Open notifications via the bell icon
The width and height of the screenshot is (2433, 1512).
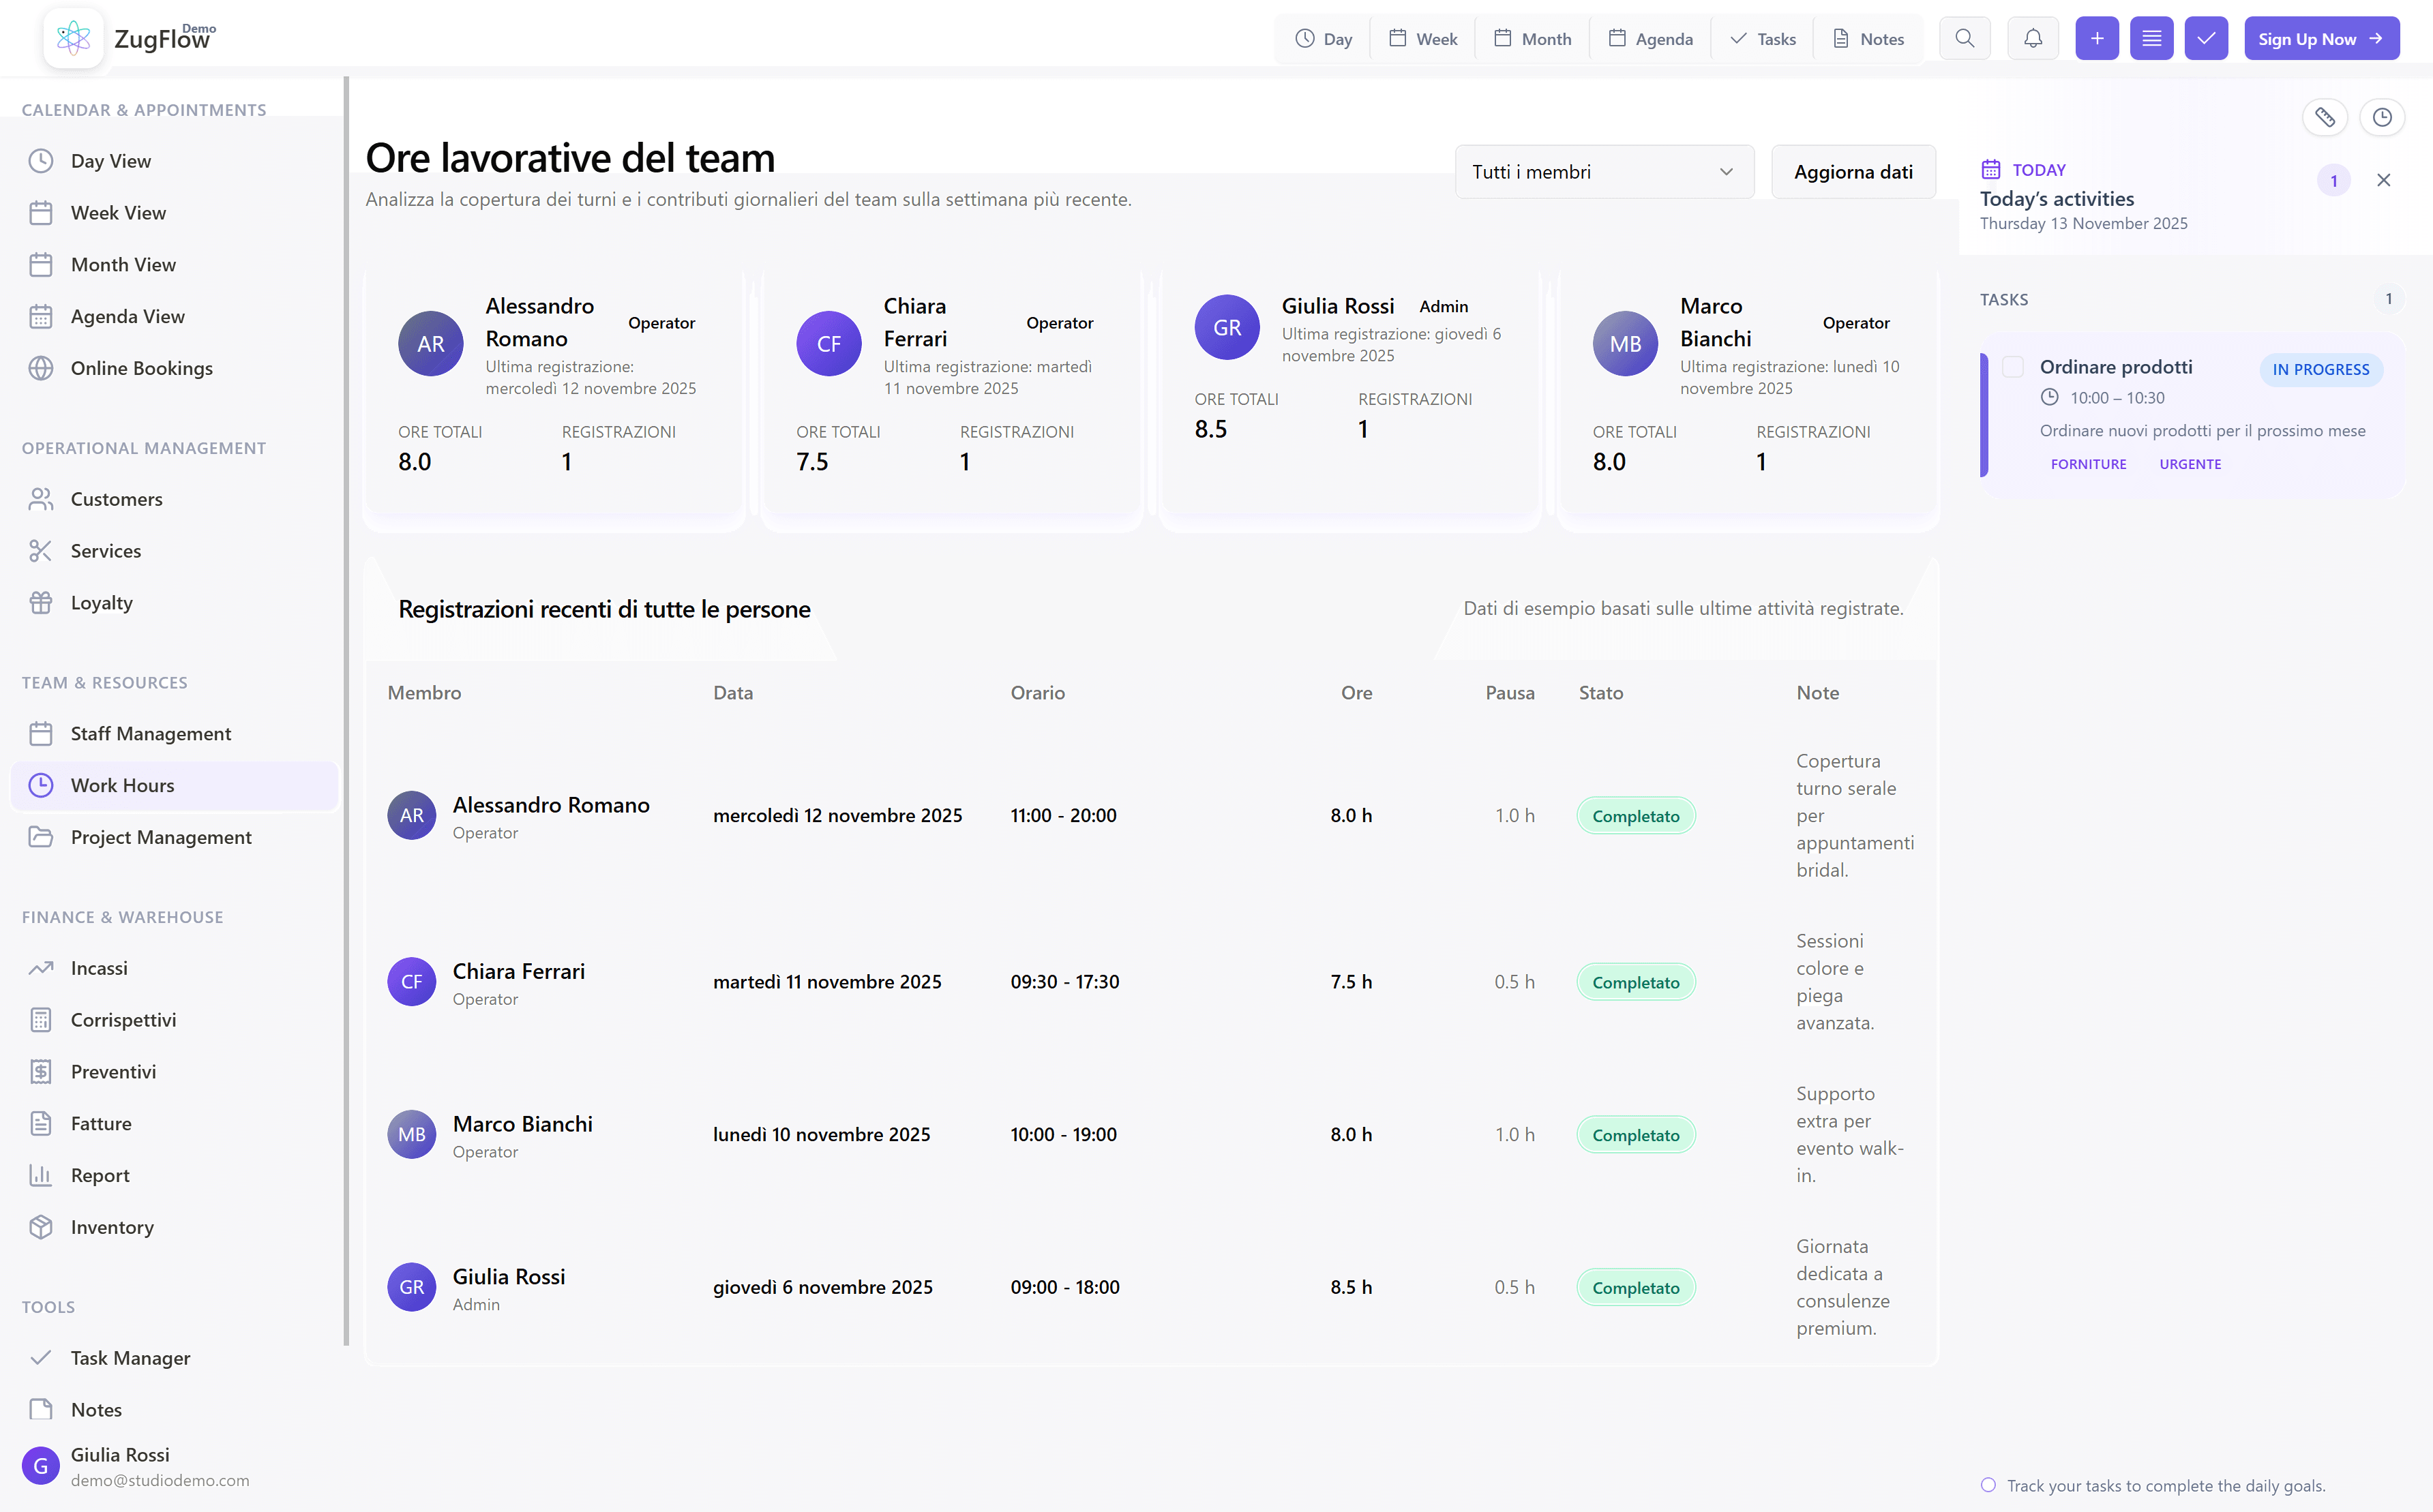(2032, 38)
